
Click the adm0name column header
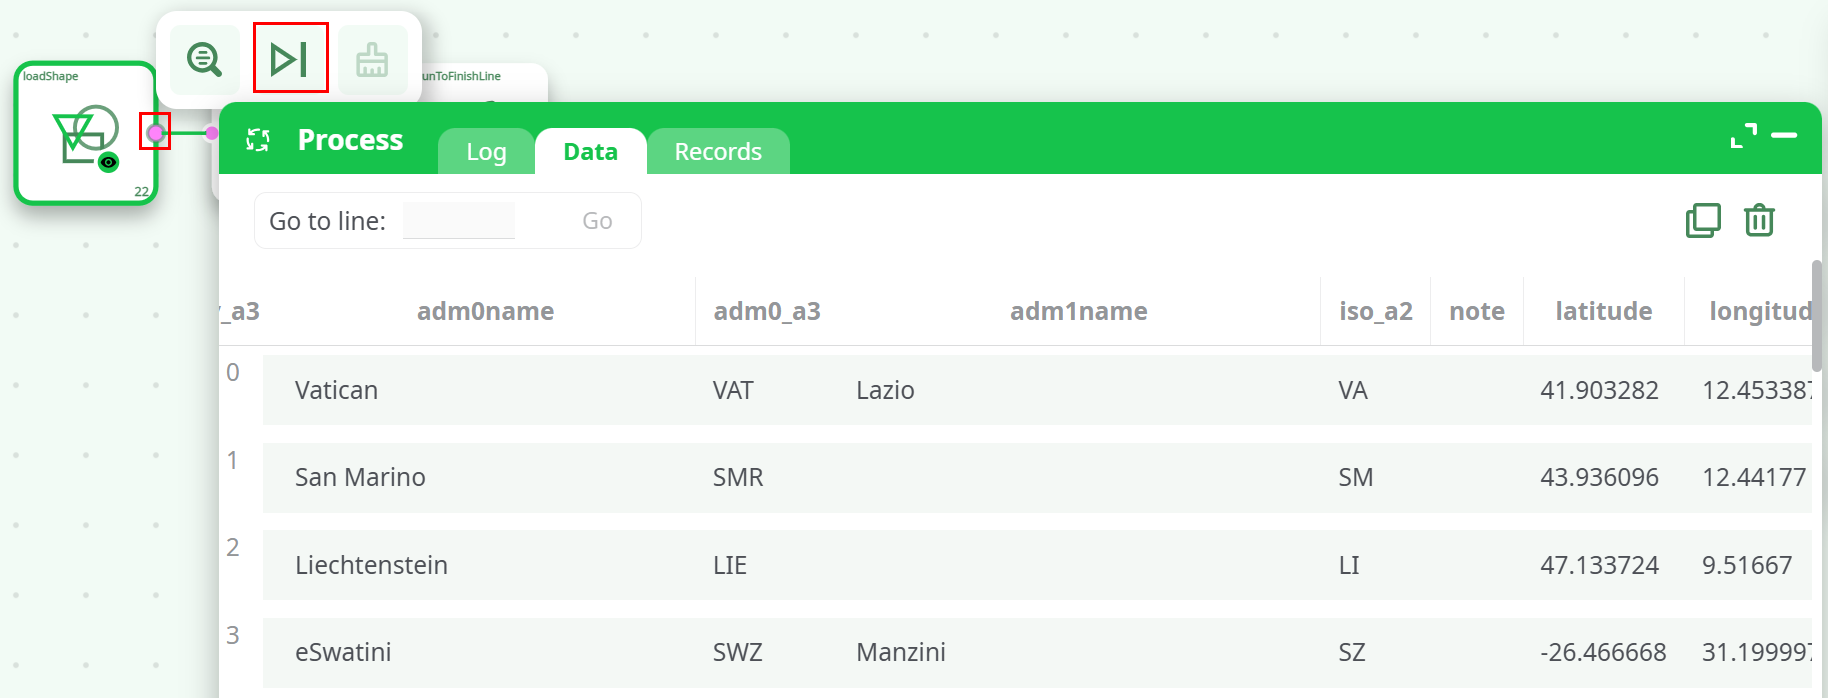point(485,311)
